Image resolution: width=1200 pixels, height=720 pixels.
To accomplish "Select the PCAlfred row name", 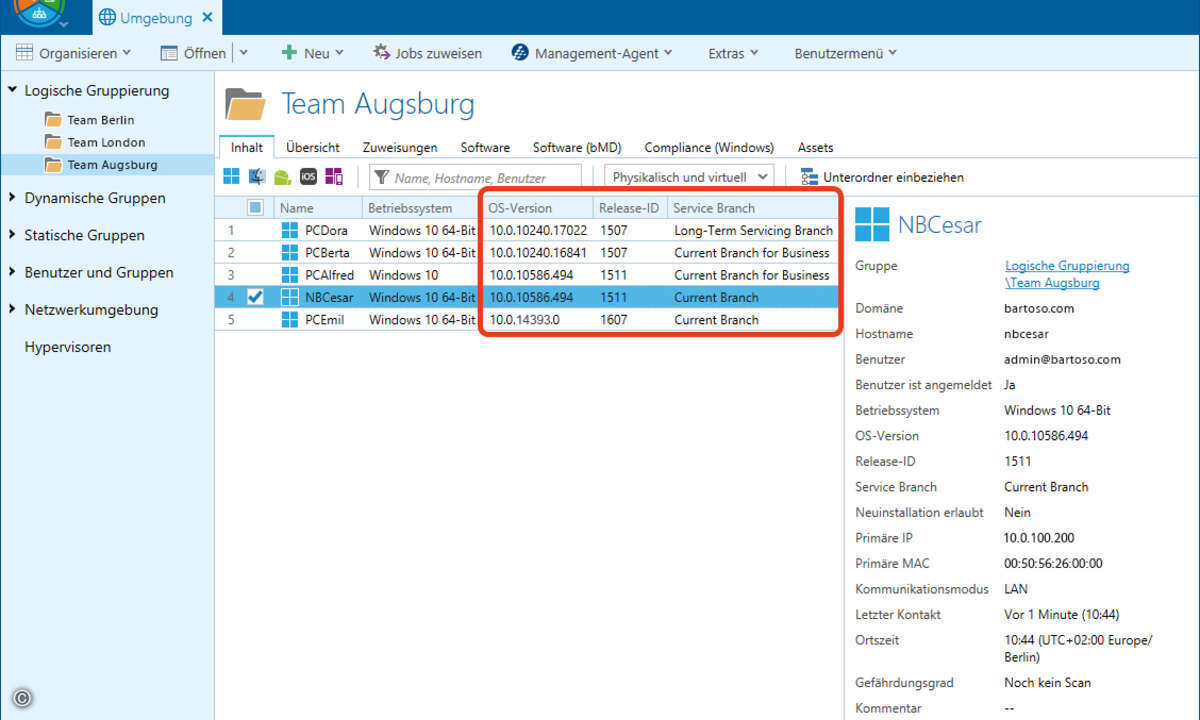I will tap(330, 275).
